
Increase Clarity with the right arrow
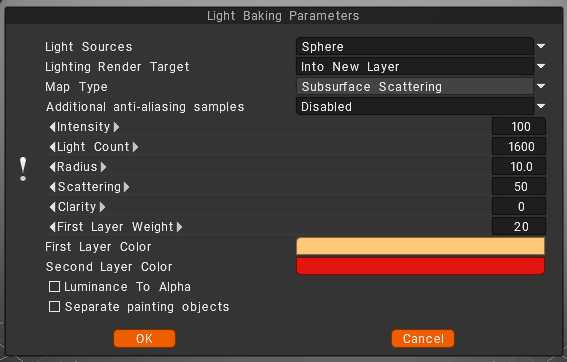tap(103, 207)
